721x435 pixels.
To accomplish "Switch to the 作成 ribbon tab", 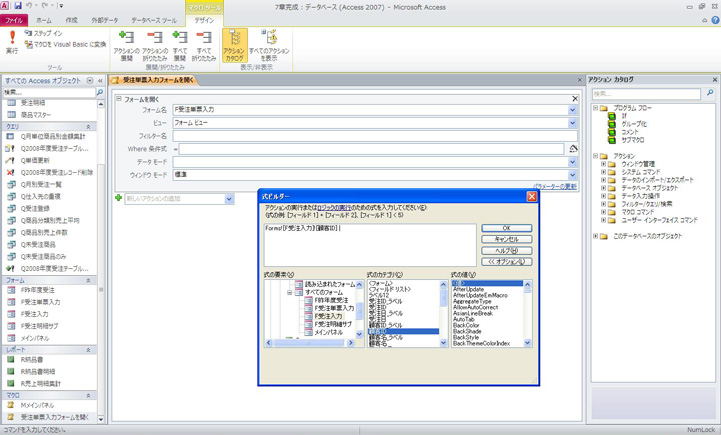I will pyautogui.click(x=71, y=20).
